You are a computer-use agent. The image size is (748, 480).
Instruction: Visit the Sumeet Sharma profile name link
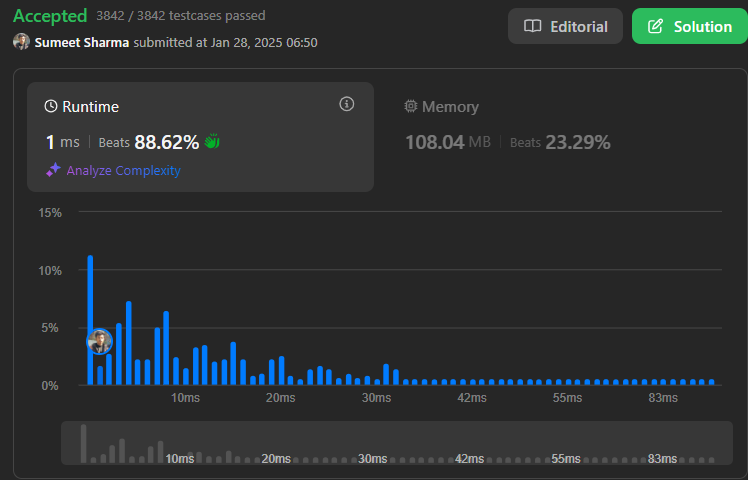pos(82,42)
